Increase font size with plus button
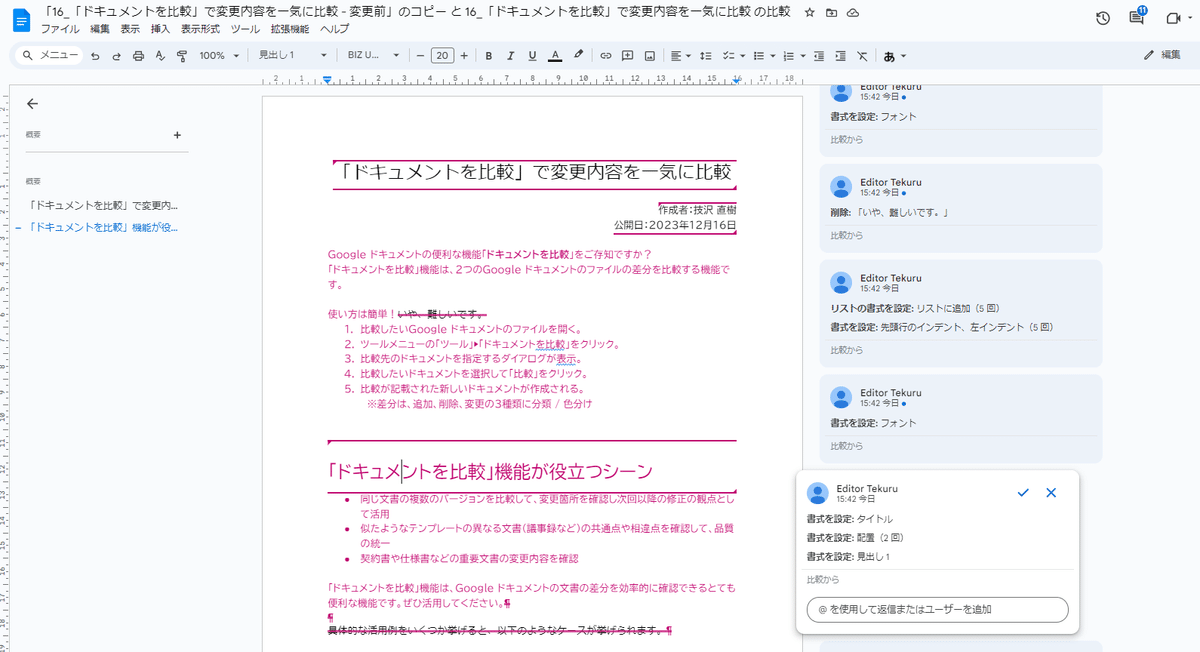The image size is (1200, 652). click(x=464, y=56)
